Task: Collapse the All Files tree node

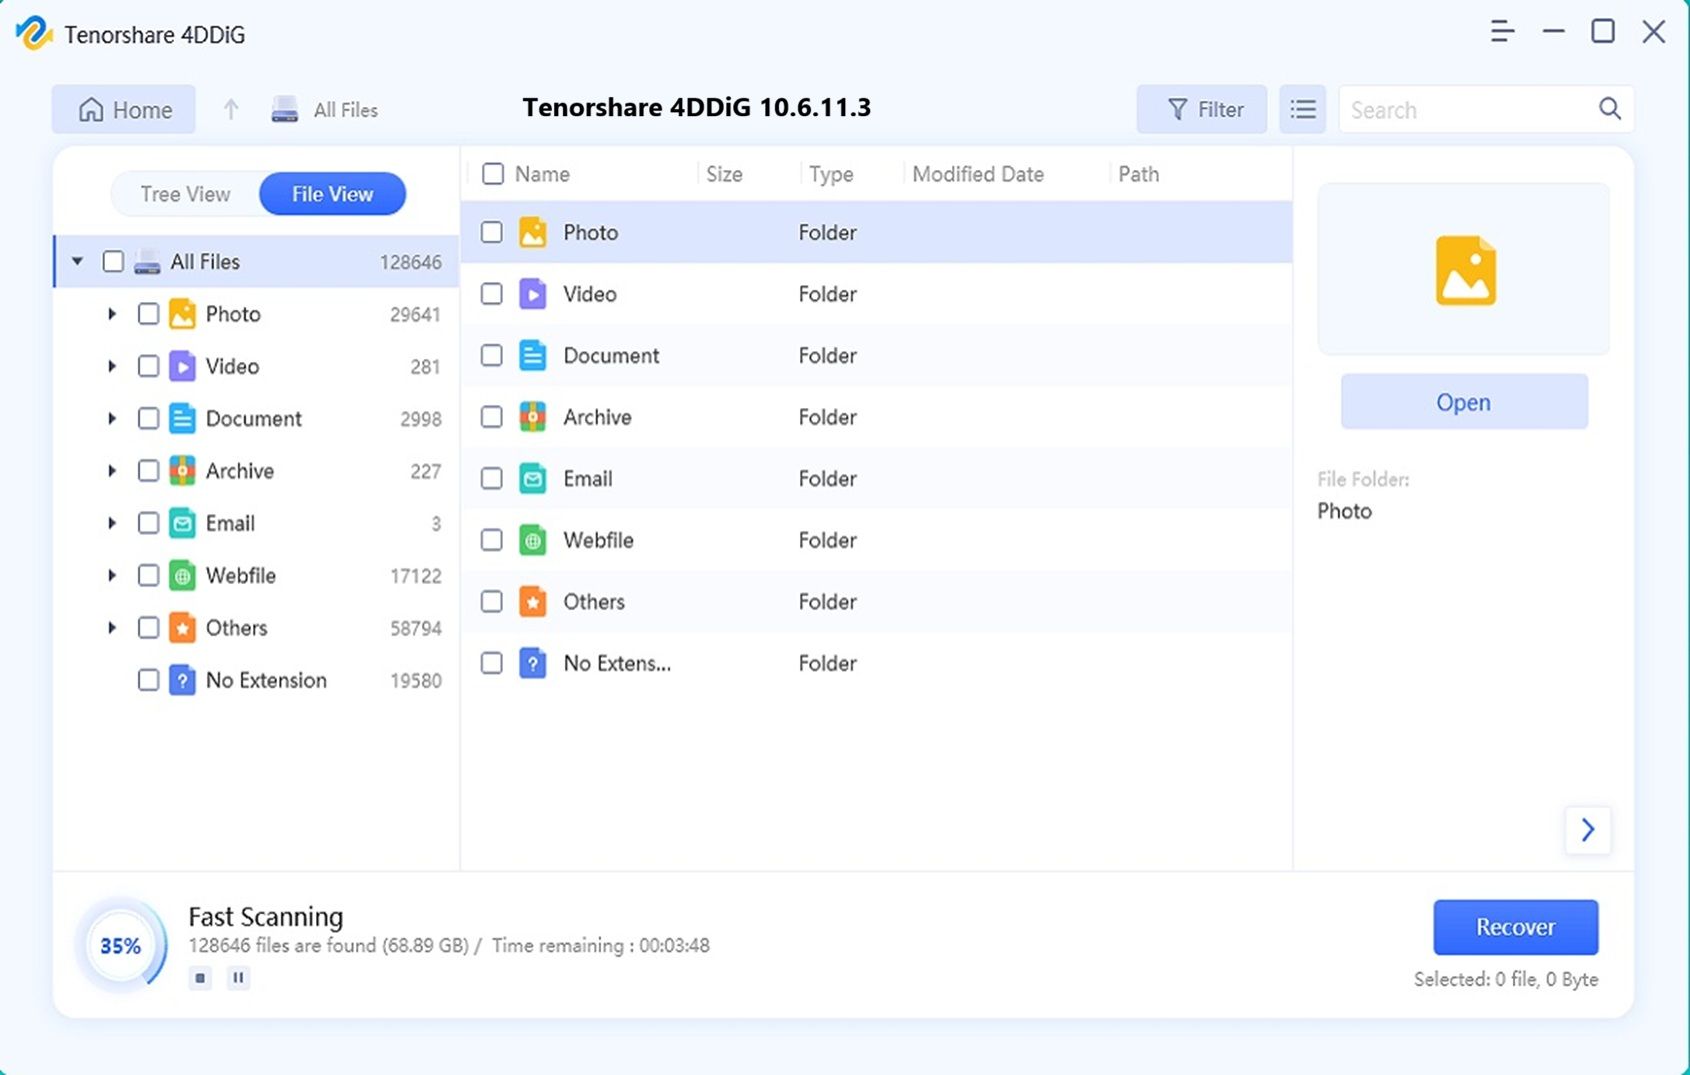Action: point(77,262)
